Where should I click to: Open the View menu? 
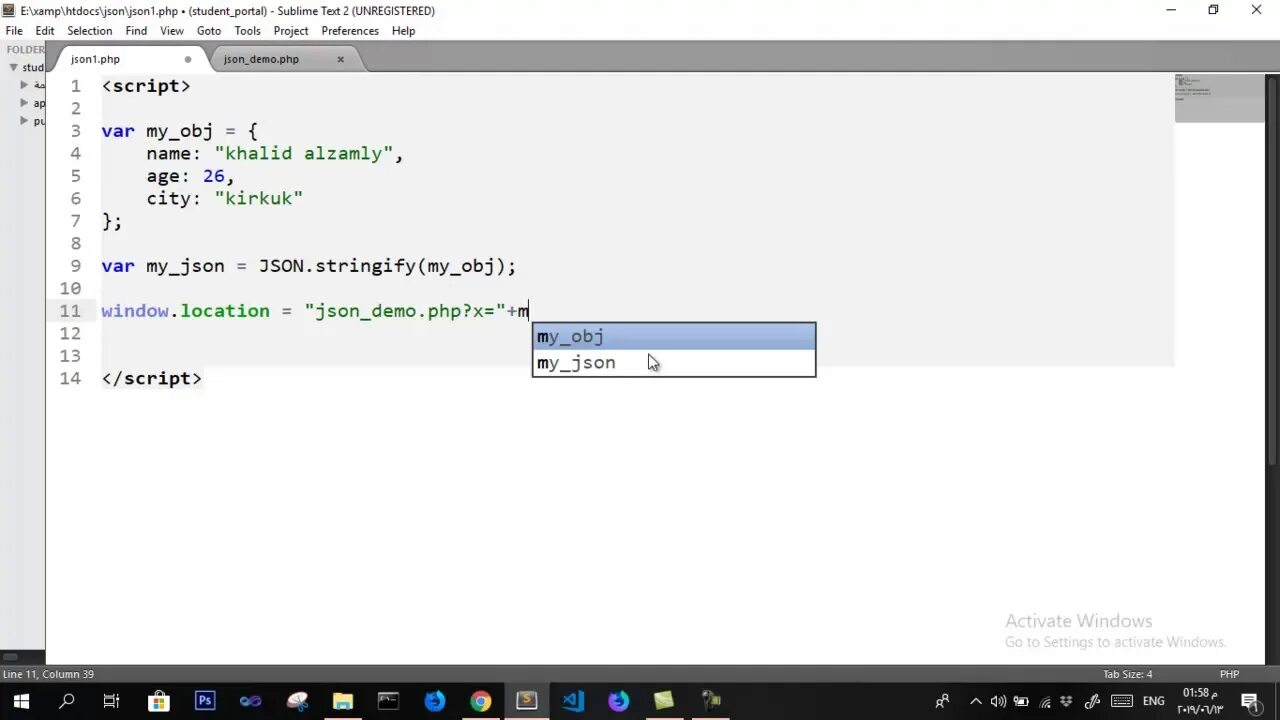tap(172, 31)
